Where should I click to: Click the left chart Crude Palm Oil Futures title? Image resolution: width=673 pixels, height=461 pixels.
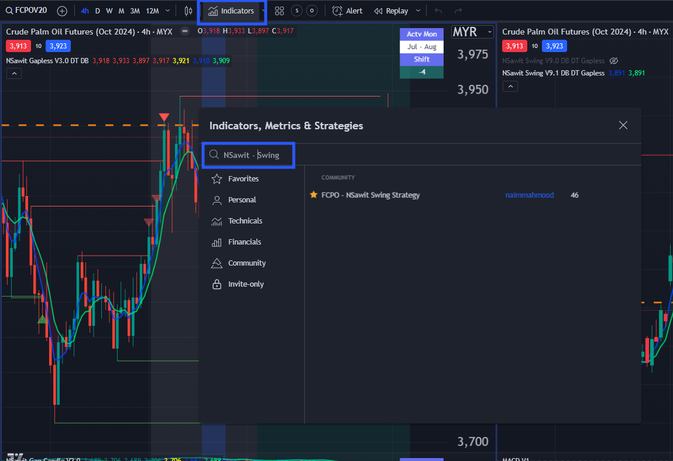coord(89,31)
